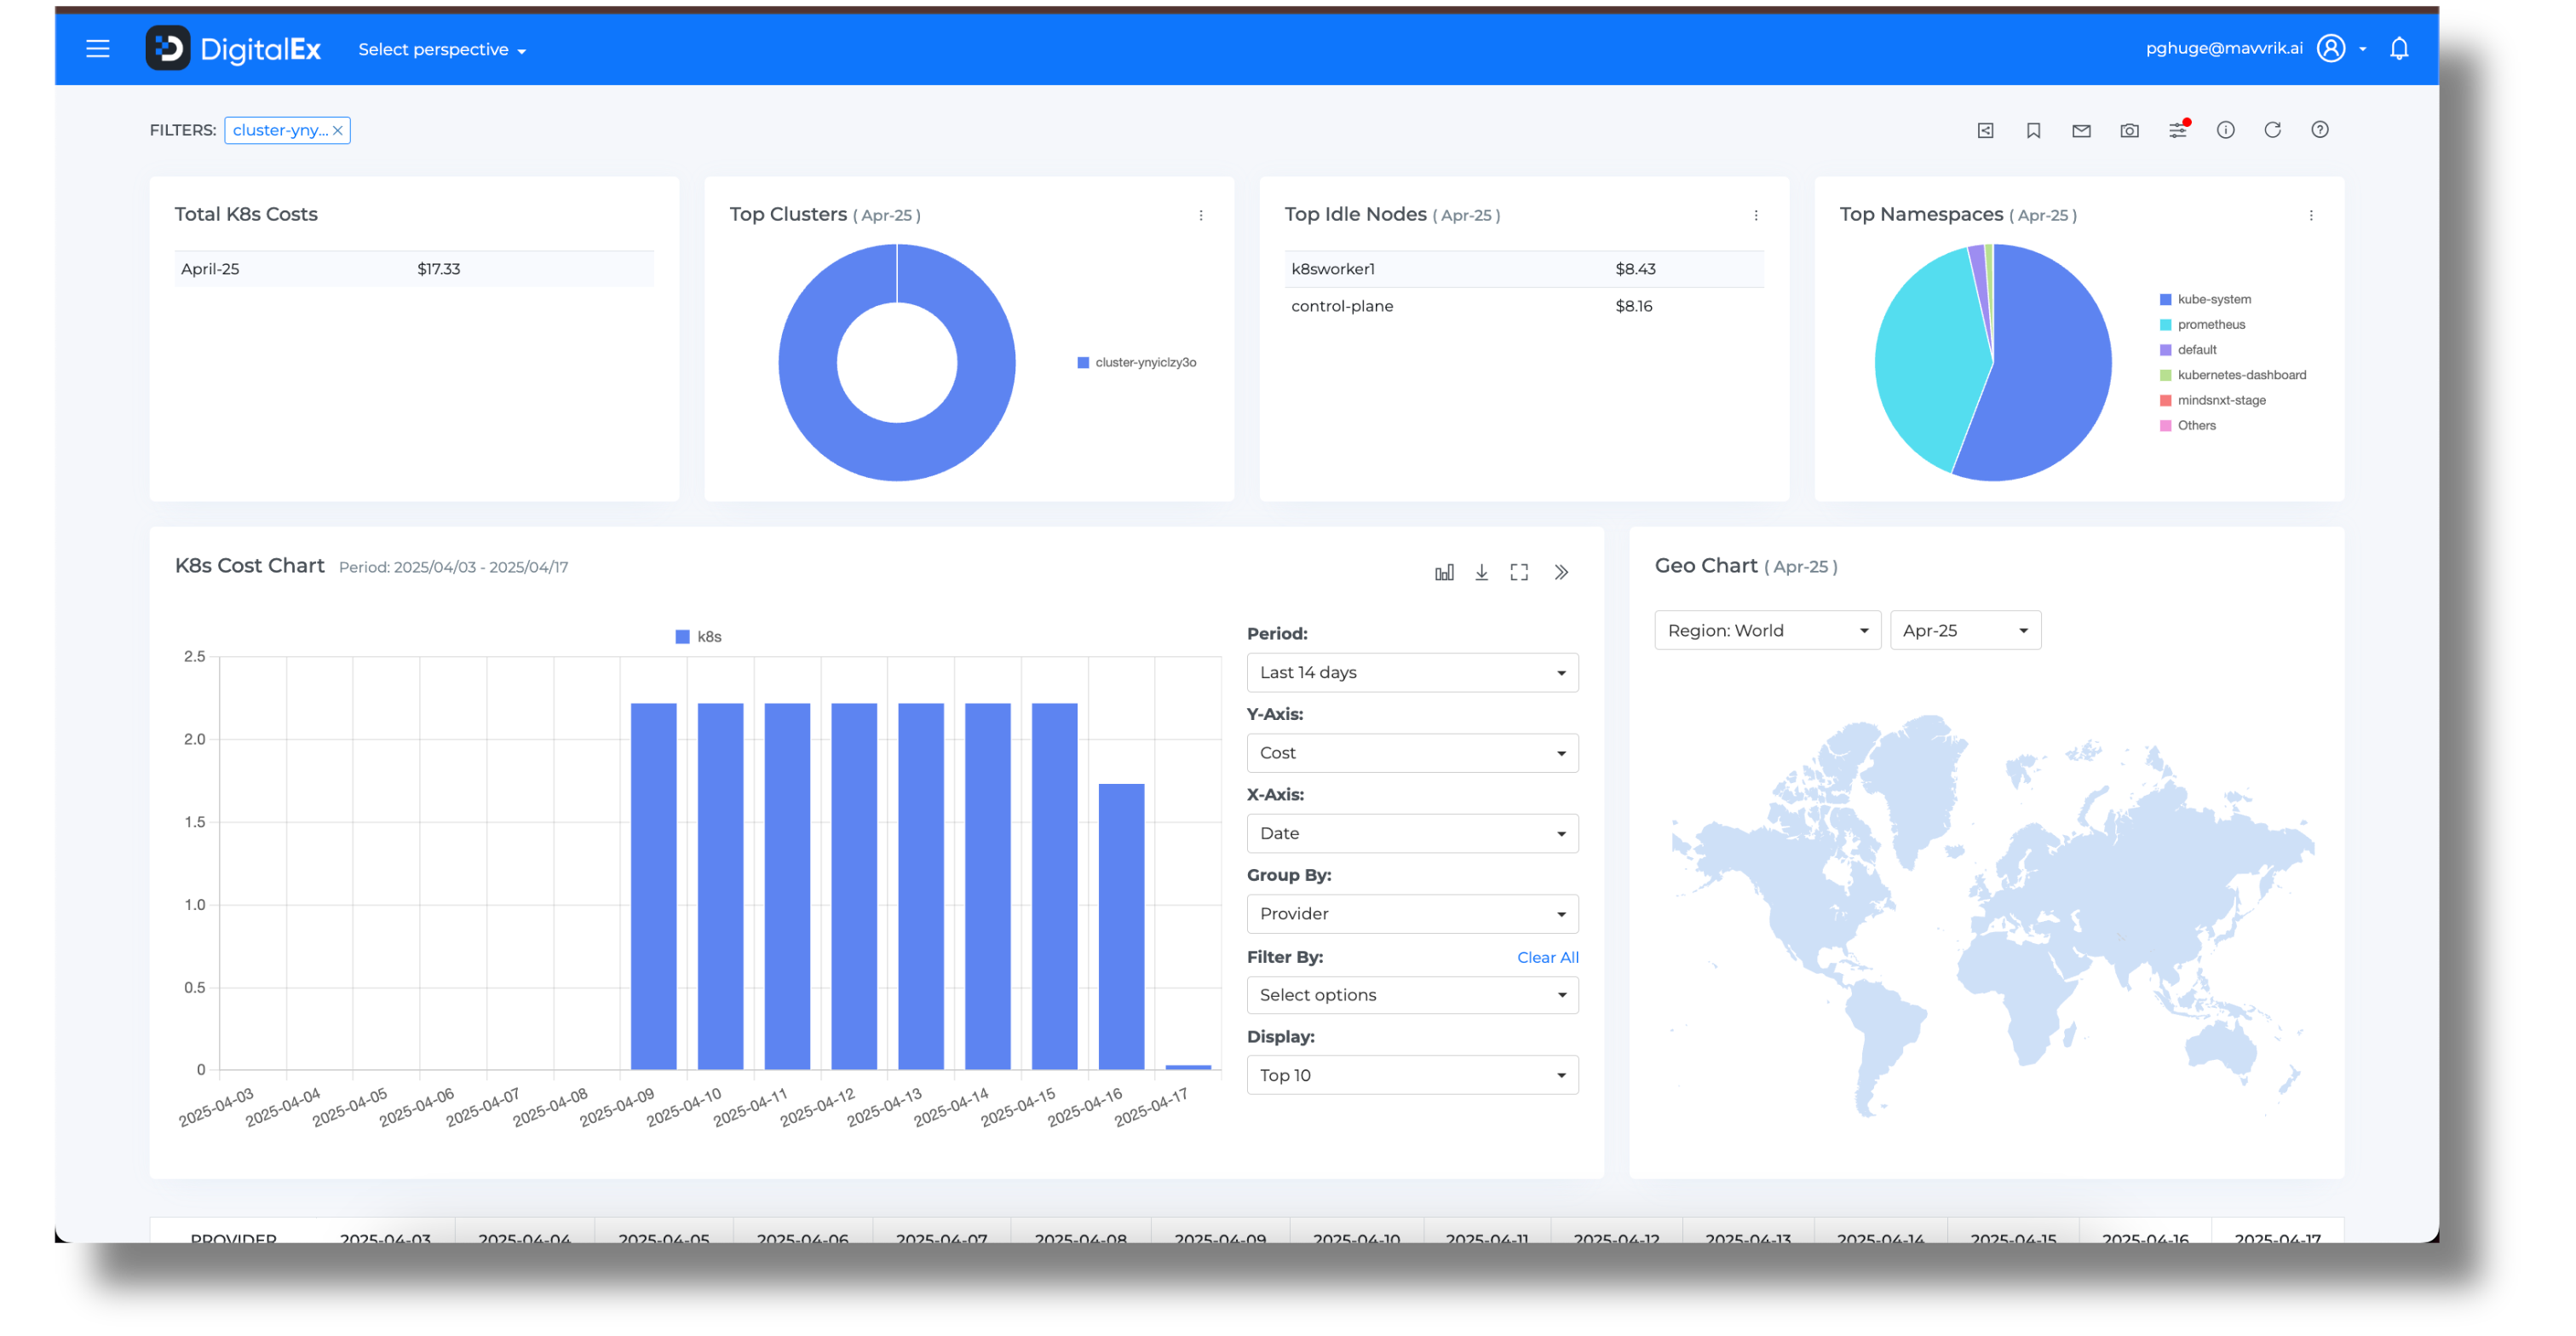This screenshot has width=2576, height=1336.
Task: Open the hamburger navigation menu
Action: [97, 49]
